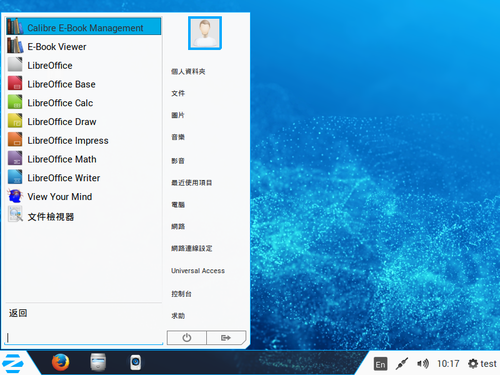Screen dimensions: 500x375
Task: Click the user avatar picture
Action: [x=205, y=33]
